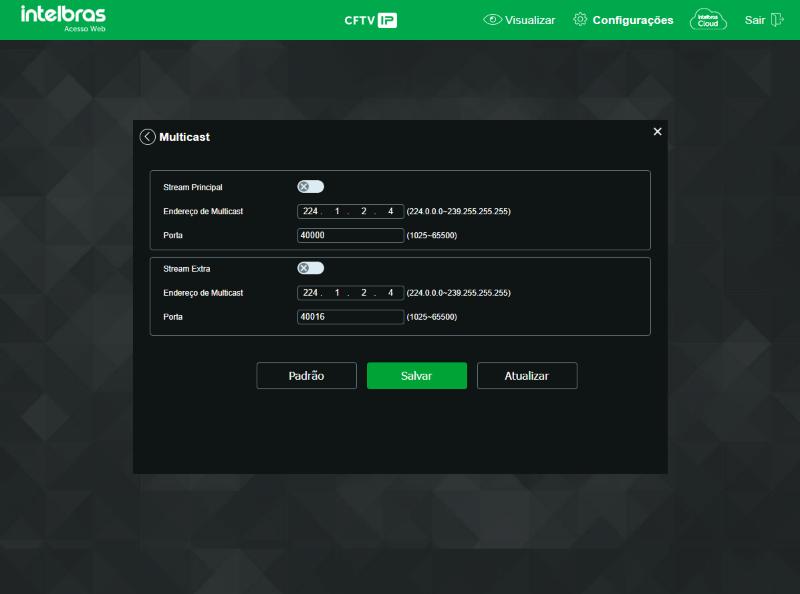This screenshot has height=594, width=800.
Task: Click Stream Principal port range (1025~65500)
Action: 432,235
